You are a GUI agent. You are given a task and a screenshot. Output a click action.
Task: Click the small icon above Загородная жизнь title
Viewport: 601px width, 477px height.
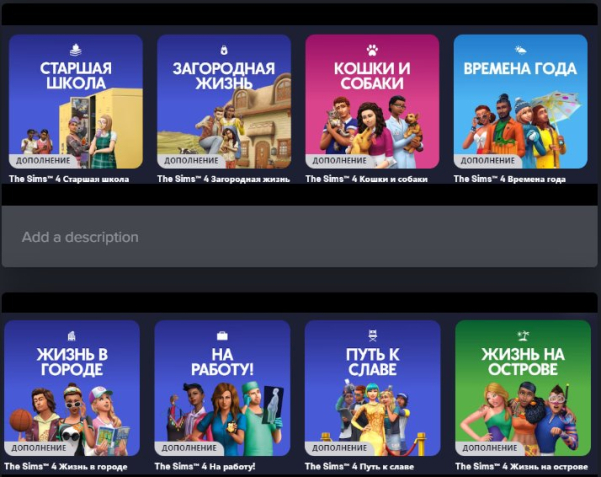point(224,48)
